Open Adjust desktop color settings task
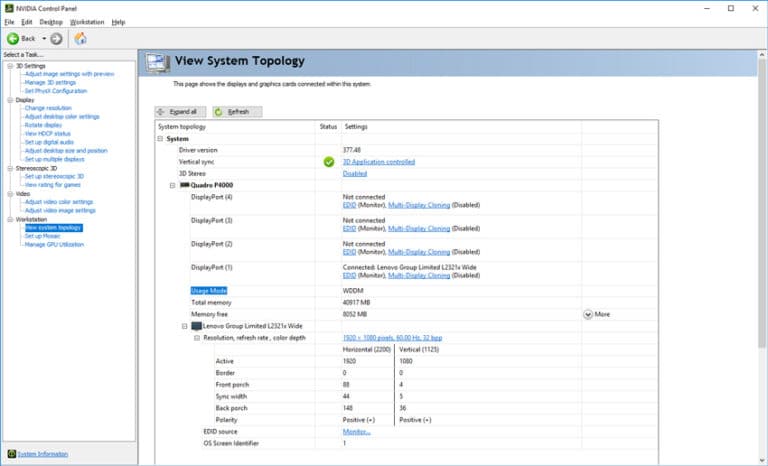Viewport: 768px width, 466px height. tap(62, 117)
